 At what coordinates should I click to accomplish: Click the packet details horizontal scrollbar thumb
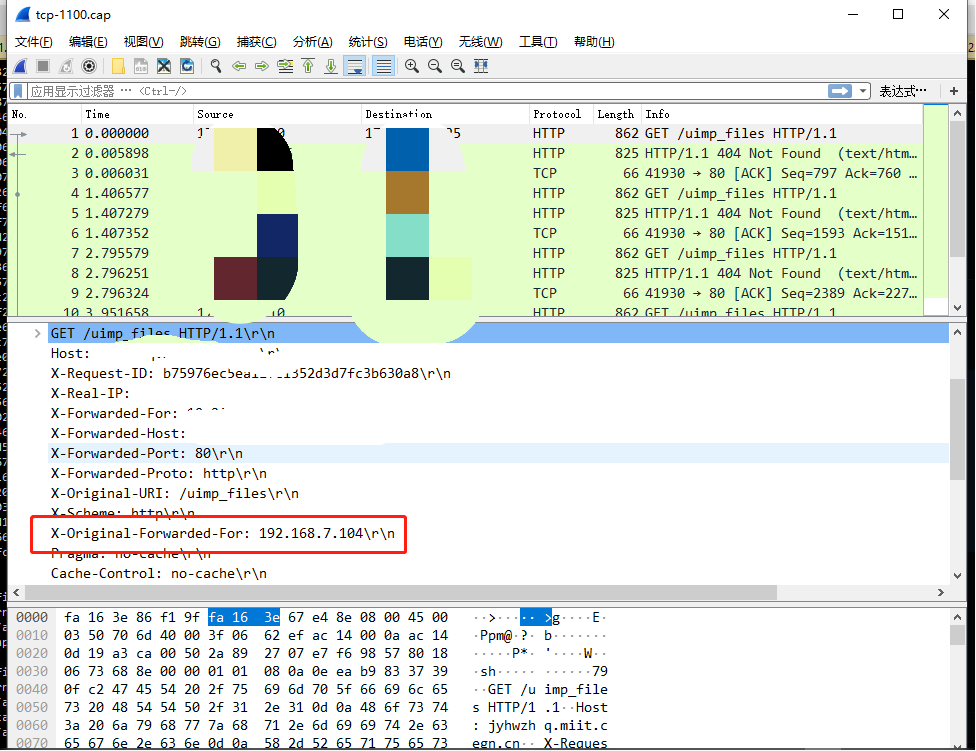tap(400, 592)
